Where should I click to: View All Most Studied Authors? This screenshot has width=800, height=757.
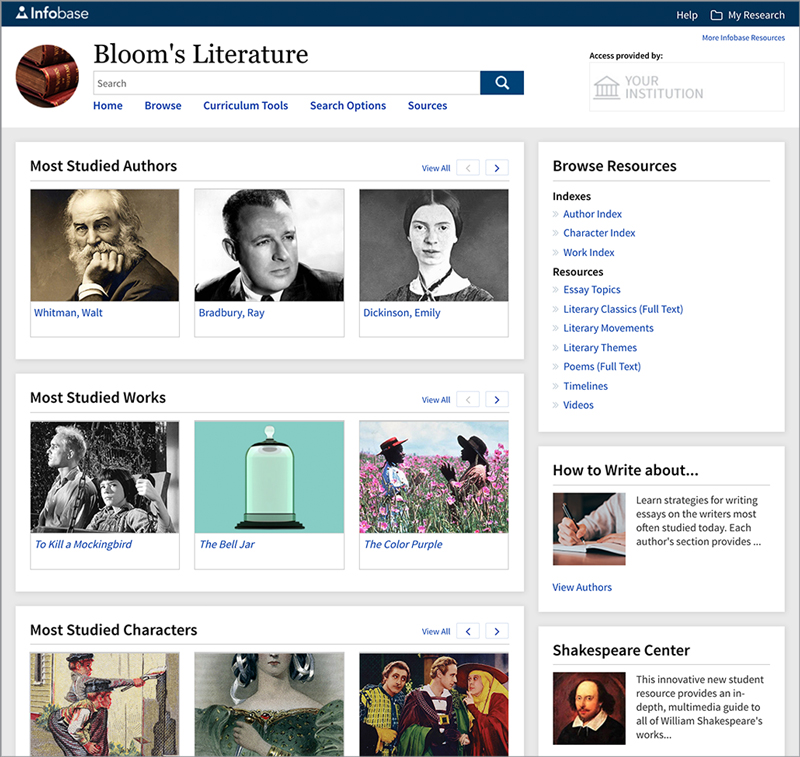tap(436, 168)
